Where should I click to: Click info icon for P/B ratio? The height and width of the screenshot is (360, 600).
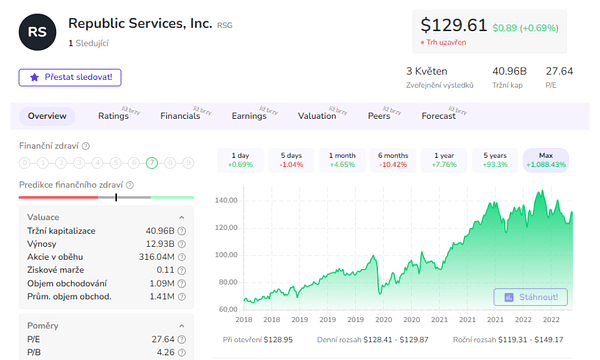[182, 352]
